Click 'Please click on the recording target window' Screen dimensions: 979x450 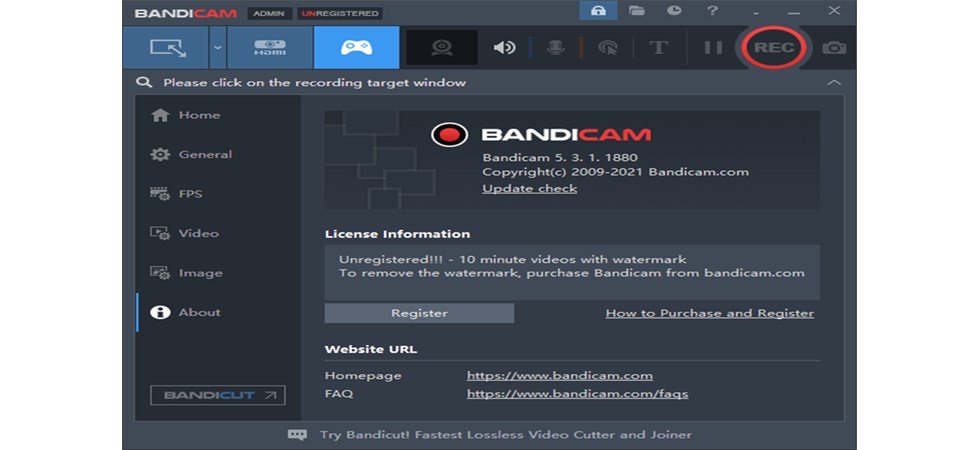tap(315, 82)
